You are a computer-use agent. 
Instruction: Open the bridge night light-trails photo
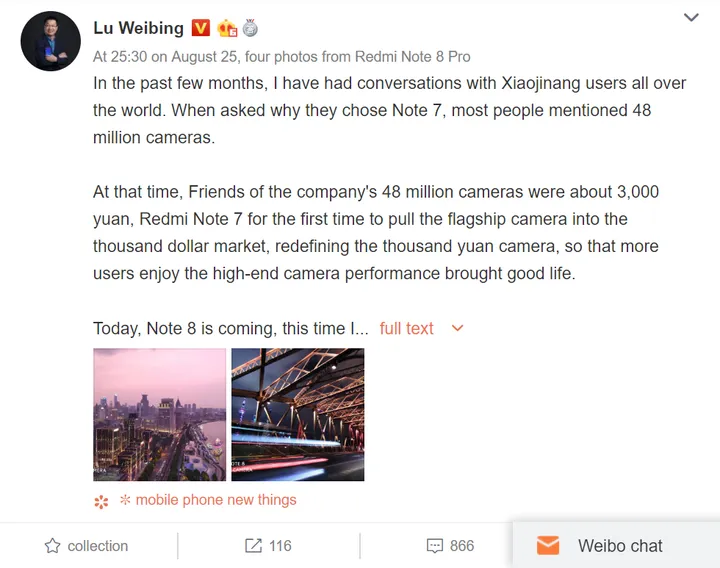click(x=297, y=415)
